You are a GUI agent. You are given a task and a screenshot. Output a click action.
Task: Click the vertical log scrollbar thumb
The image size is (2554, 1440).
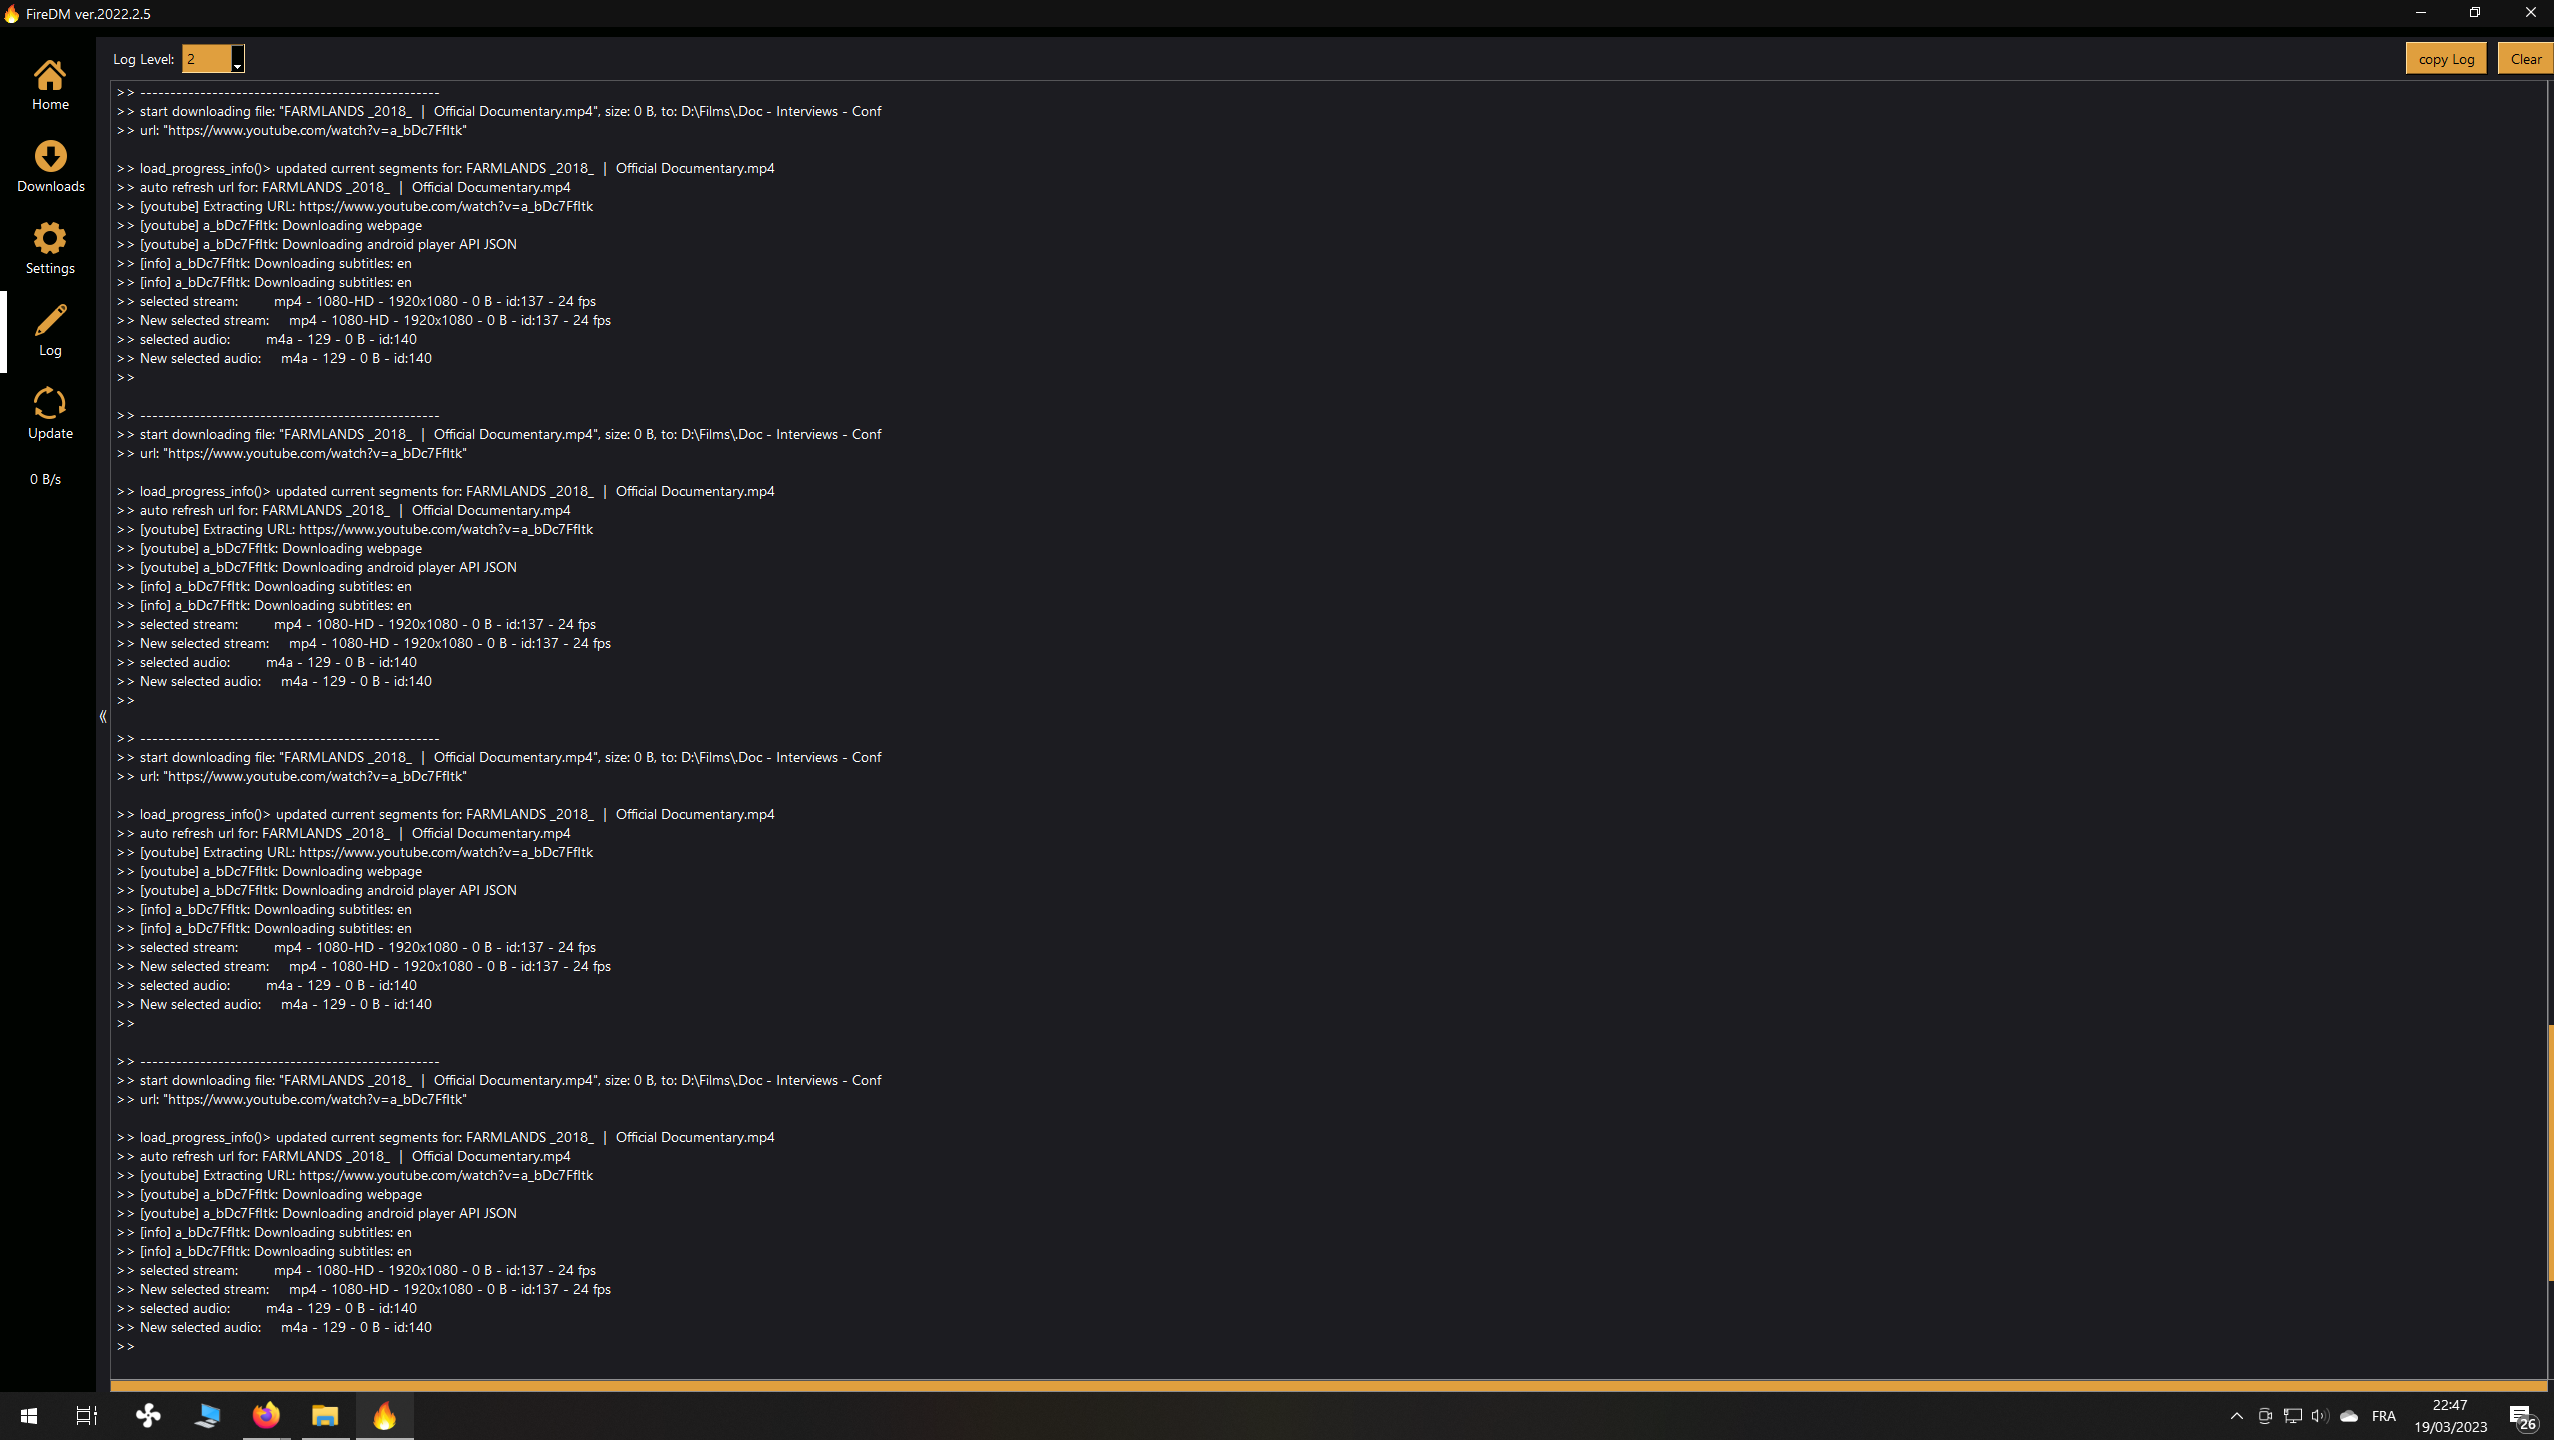(x=2549, y=1150)
